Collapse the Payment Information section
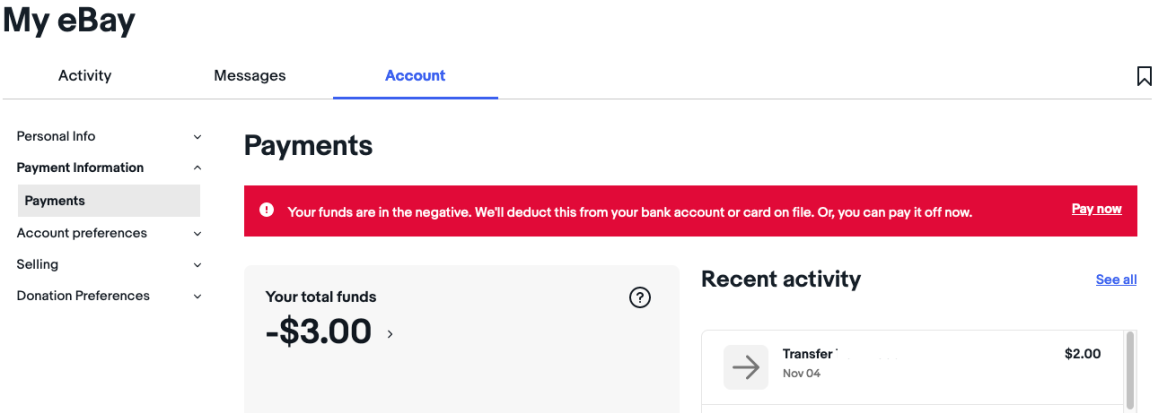Viewport: 1176px width, 413px height. pyautogui.click(x=197, y=168)
